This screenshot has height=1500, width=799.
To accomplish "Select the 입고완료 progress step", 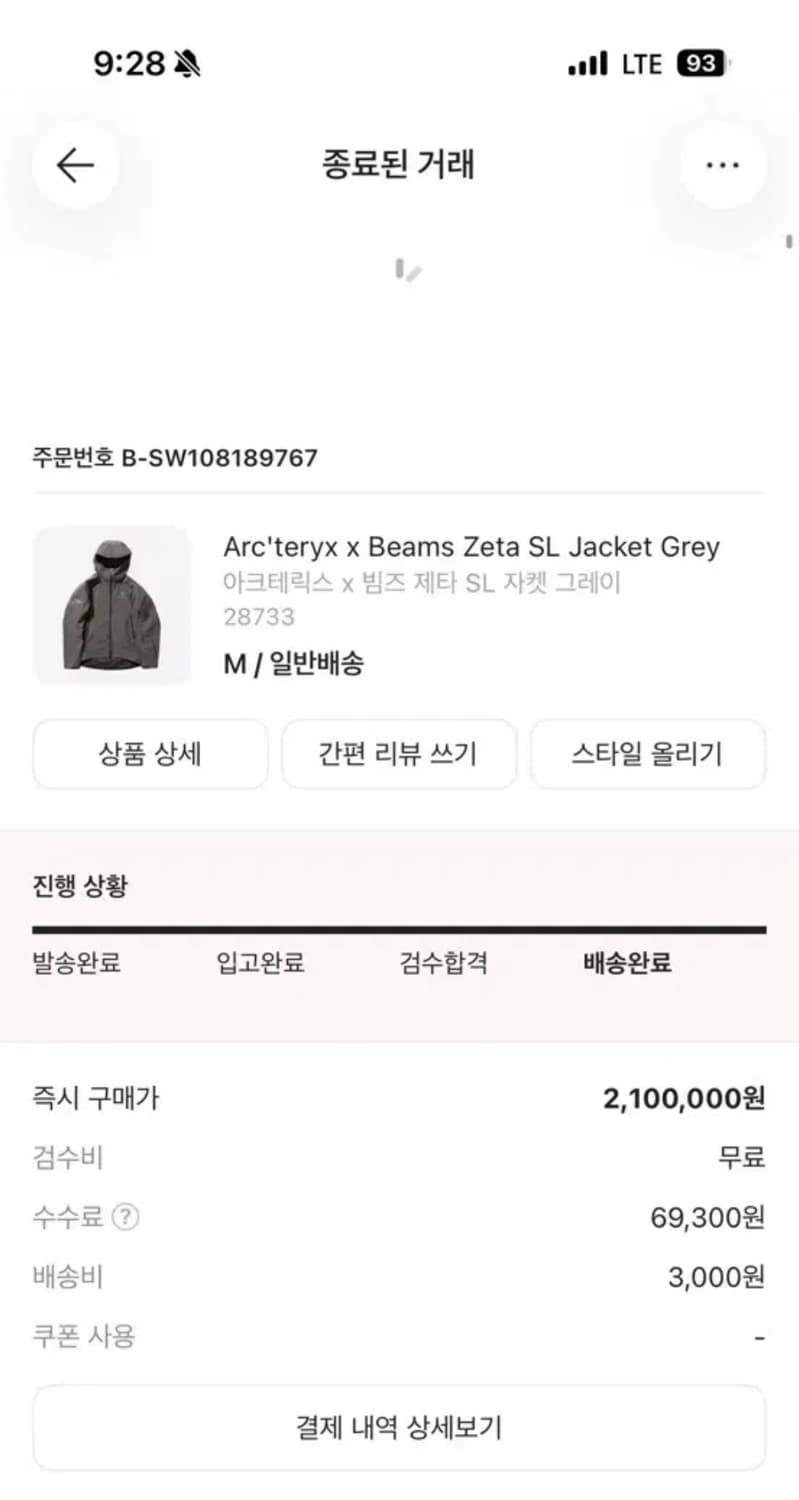I will (x=260, y=963).
